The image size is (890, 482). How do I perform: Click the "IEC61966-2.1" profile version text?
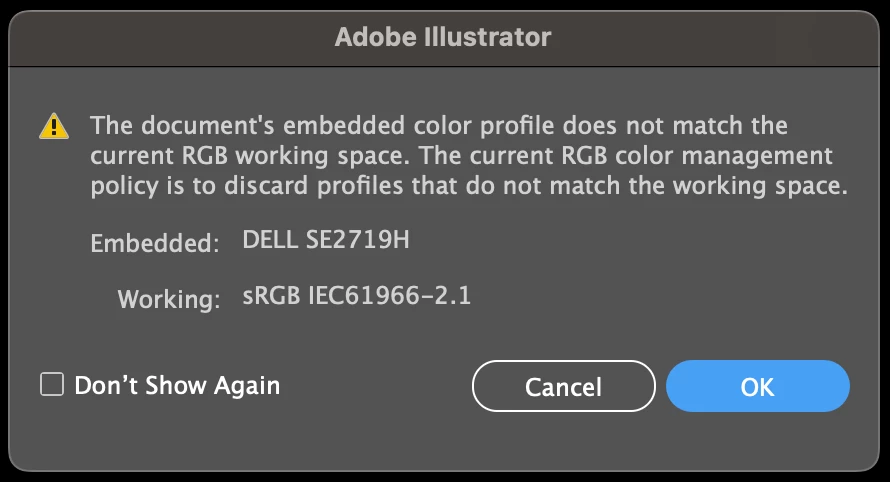coord(390,296)
